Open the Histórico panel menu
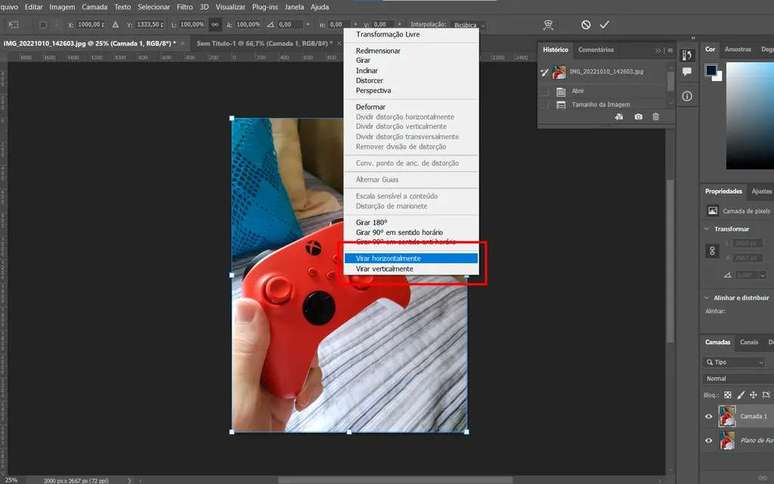Screen dimensions: 774x484 pyautogui.click(x=669, y=50)
